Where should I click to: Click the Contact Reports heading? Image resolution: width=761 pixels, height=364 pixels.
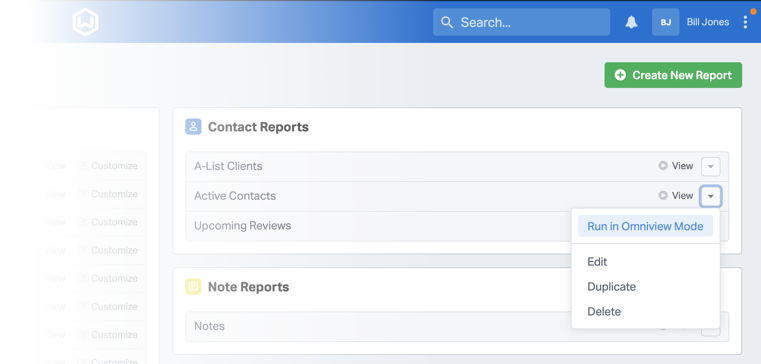point(258,127)
